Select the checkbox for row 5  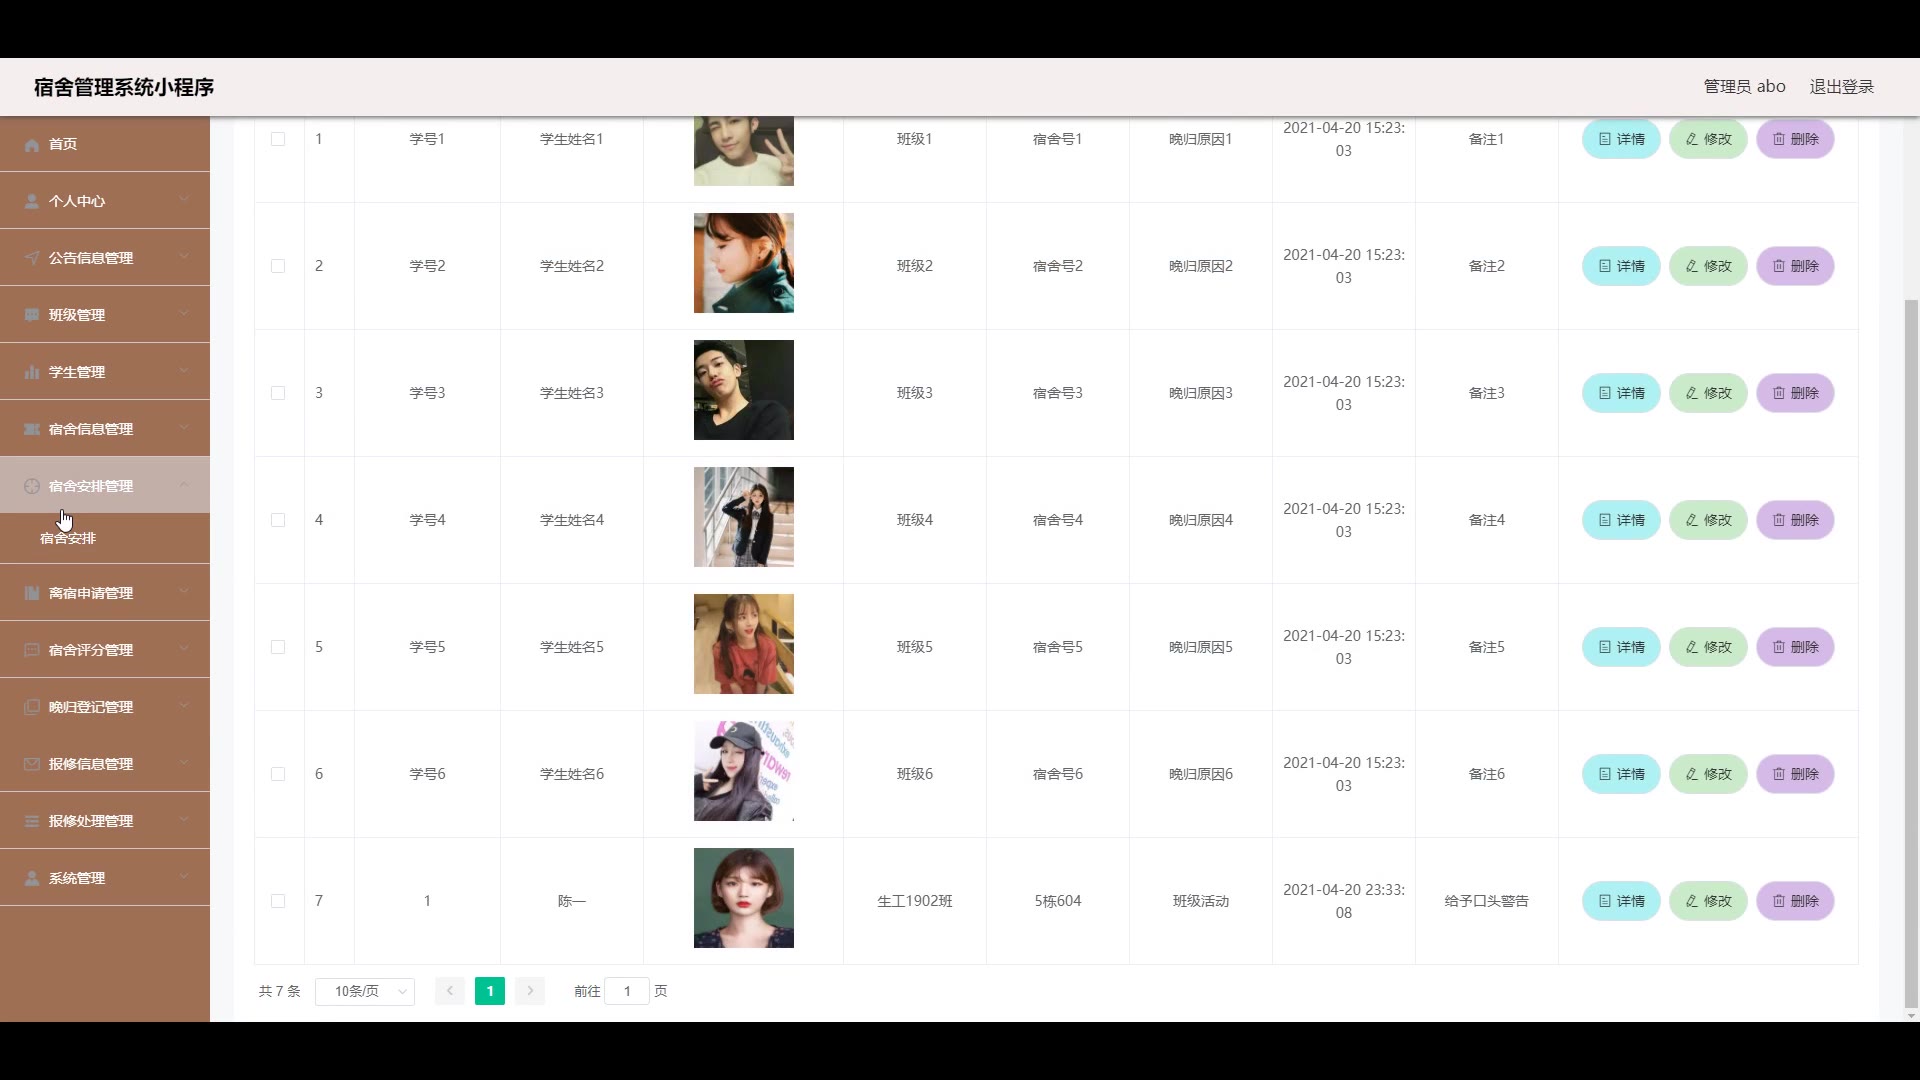[278, 647]
